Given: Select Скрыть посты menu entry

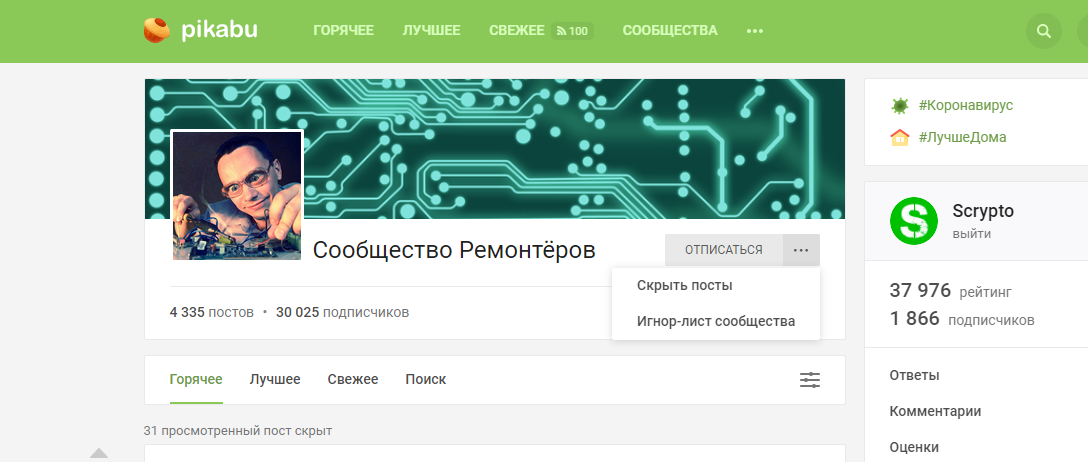Looking at the screenshot, I should point(715,285).
